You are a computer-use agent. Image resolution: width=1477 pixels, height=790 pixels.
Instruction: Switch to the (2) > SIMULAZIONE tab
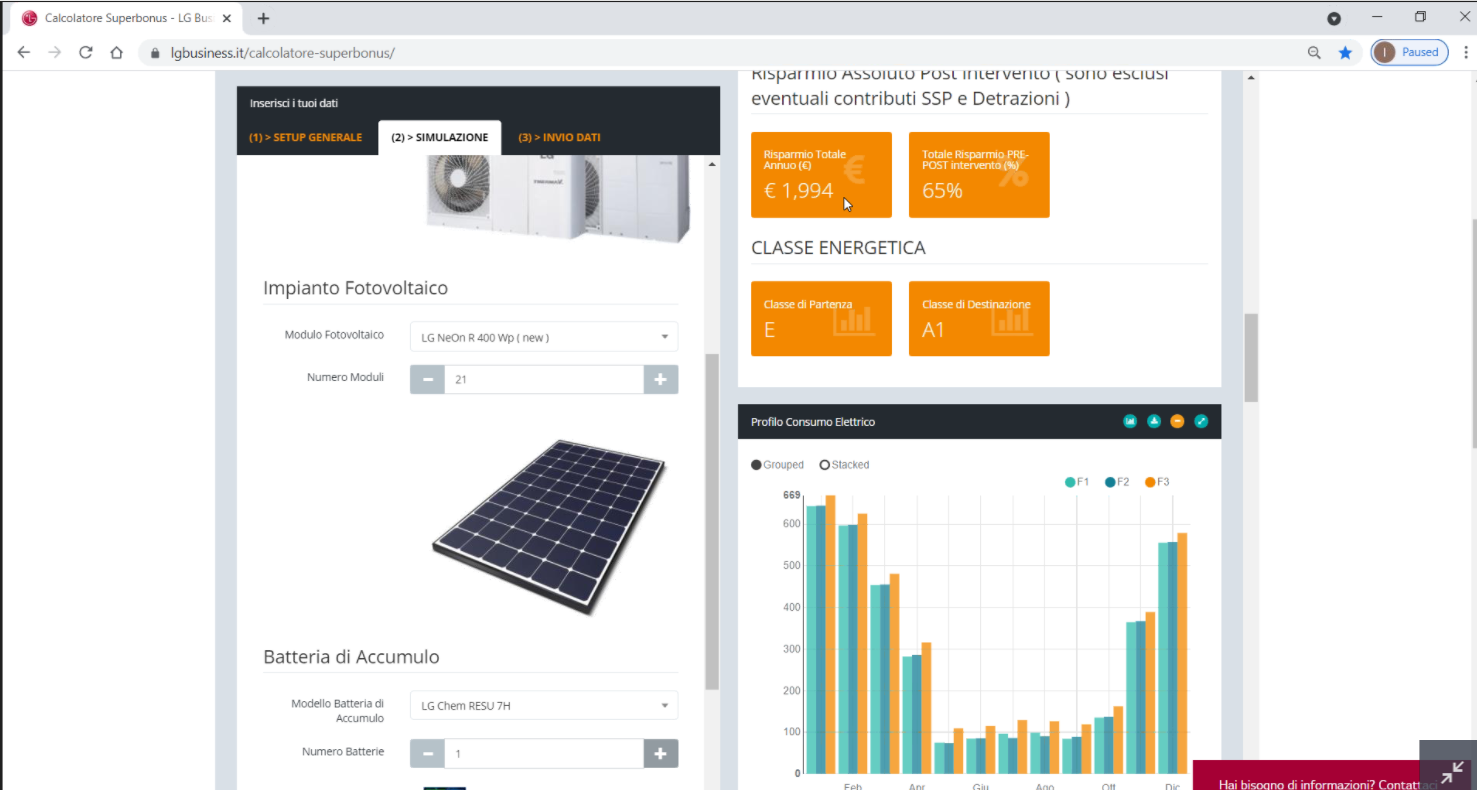click(x=440, y=137)
